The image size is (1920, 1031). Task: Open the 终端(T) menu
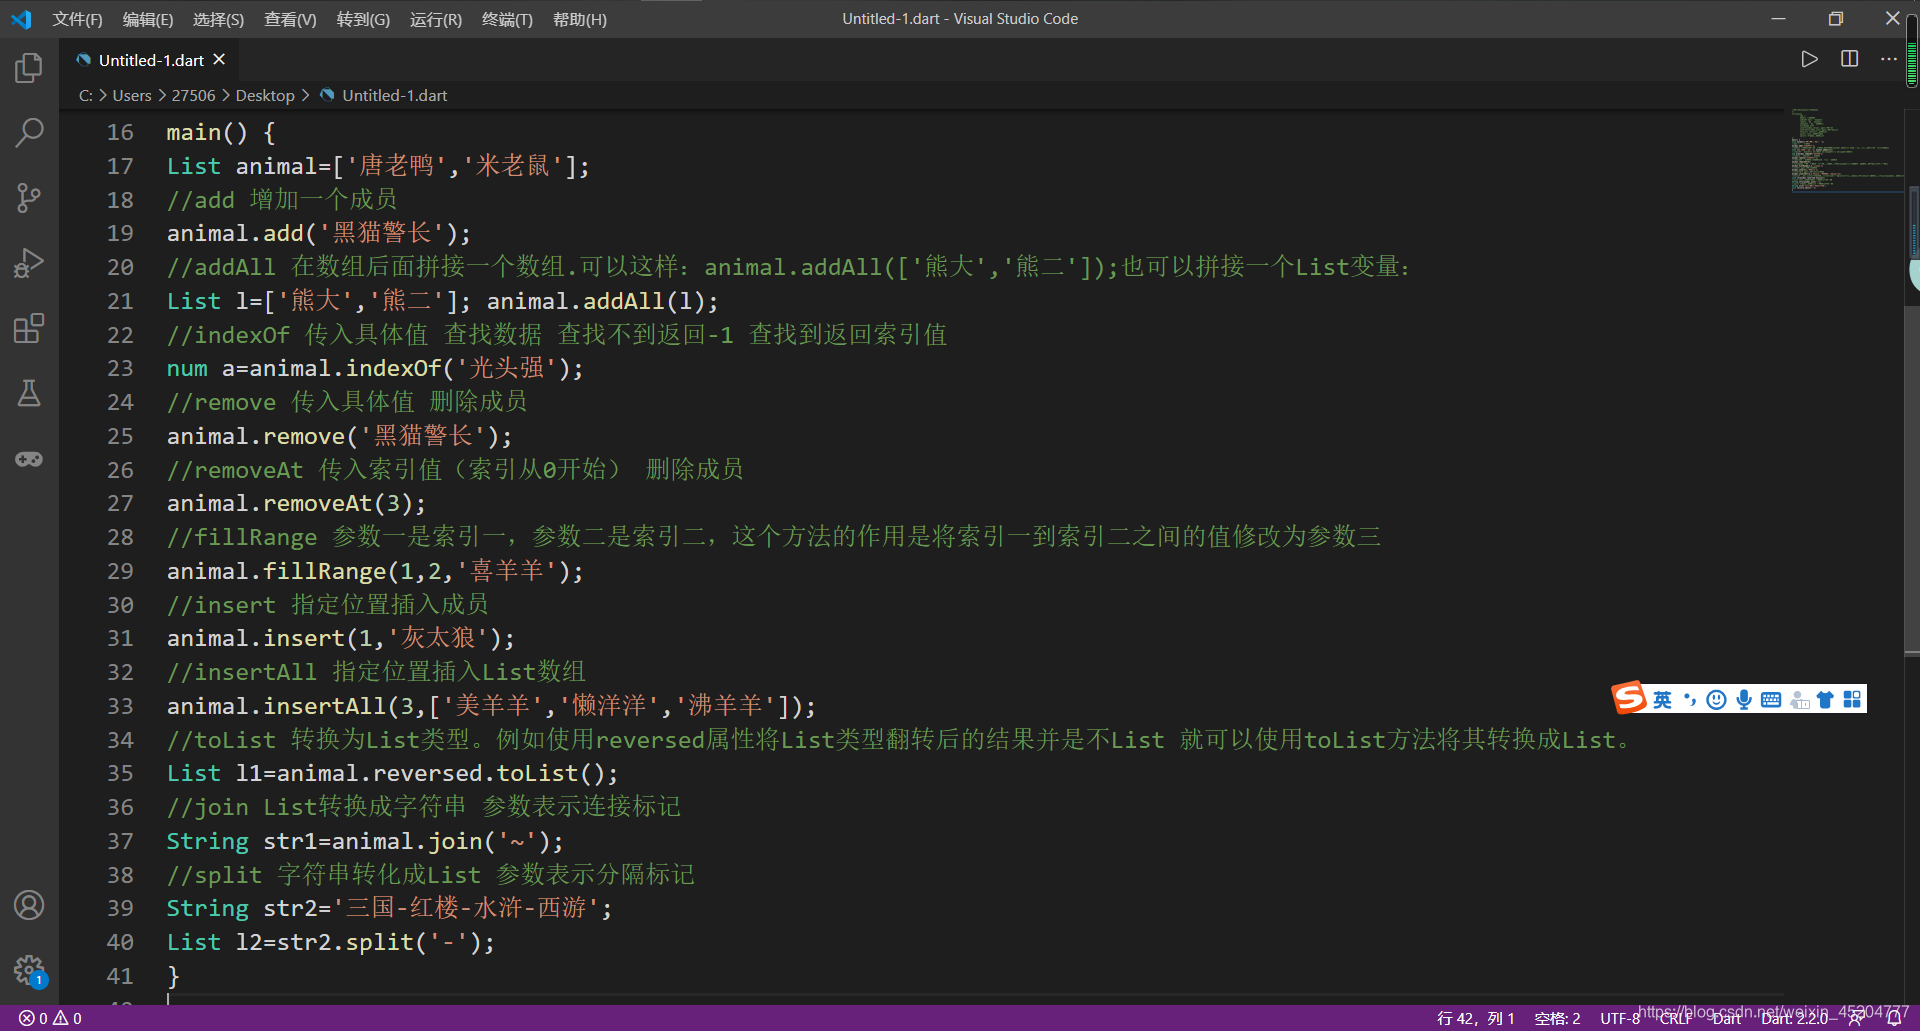[x=507, y=19]
